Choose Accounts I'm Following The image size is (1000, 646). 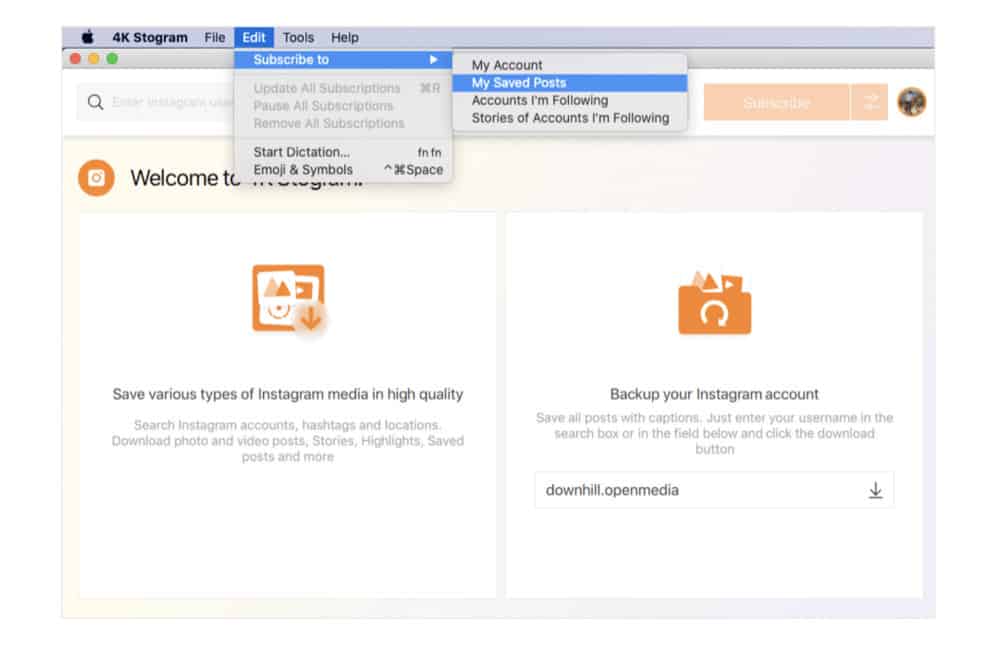pos(570,101)
